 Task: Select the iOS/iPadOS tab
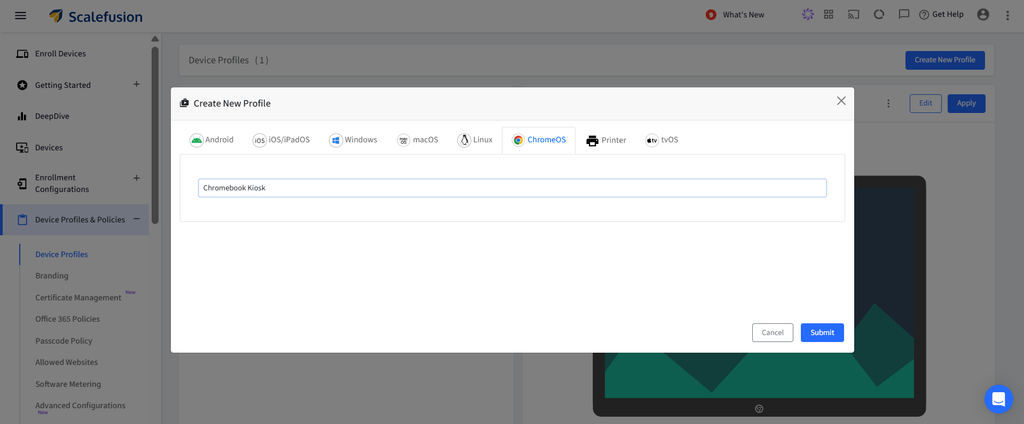pyautogui.click(x=281, y=140)
